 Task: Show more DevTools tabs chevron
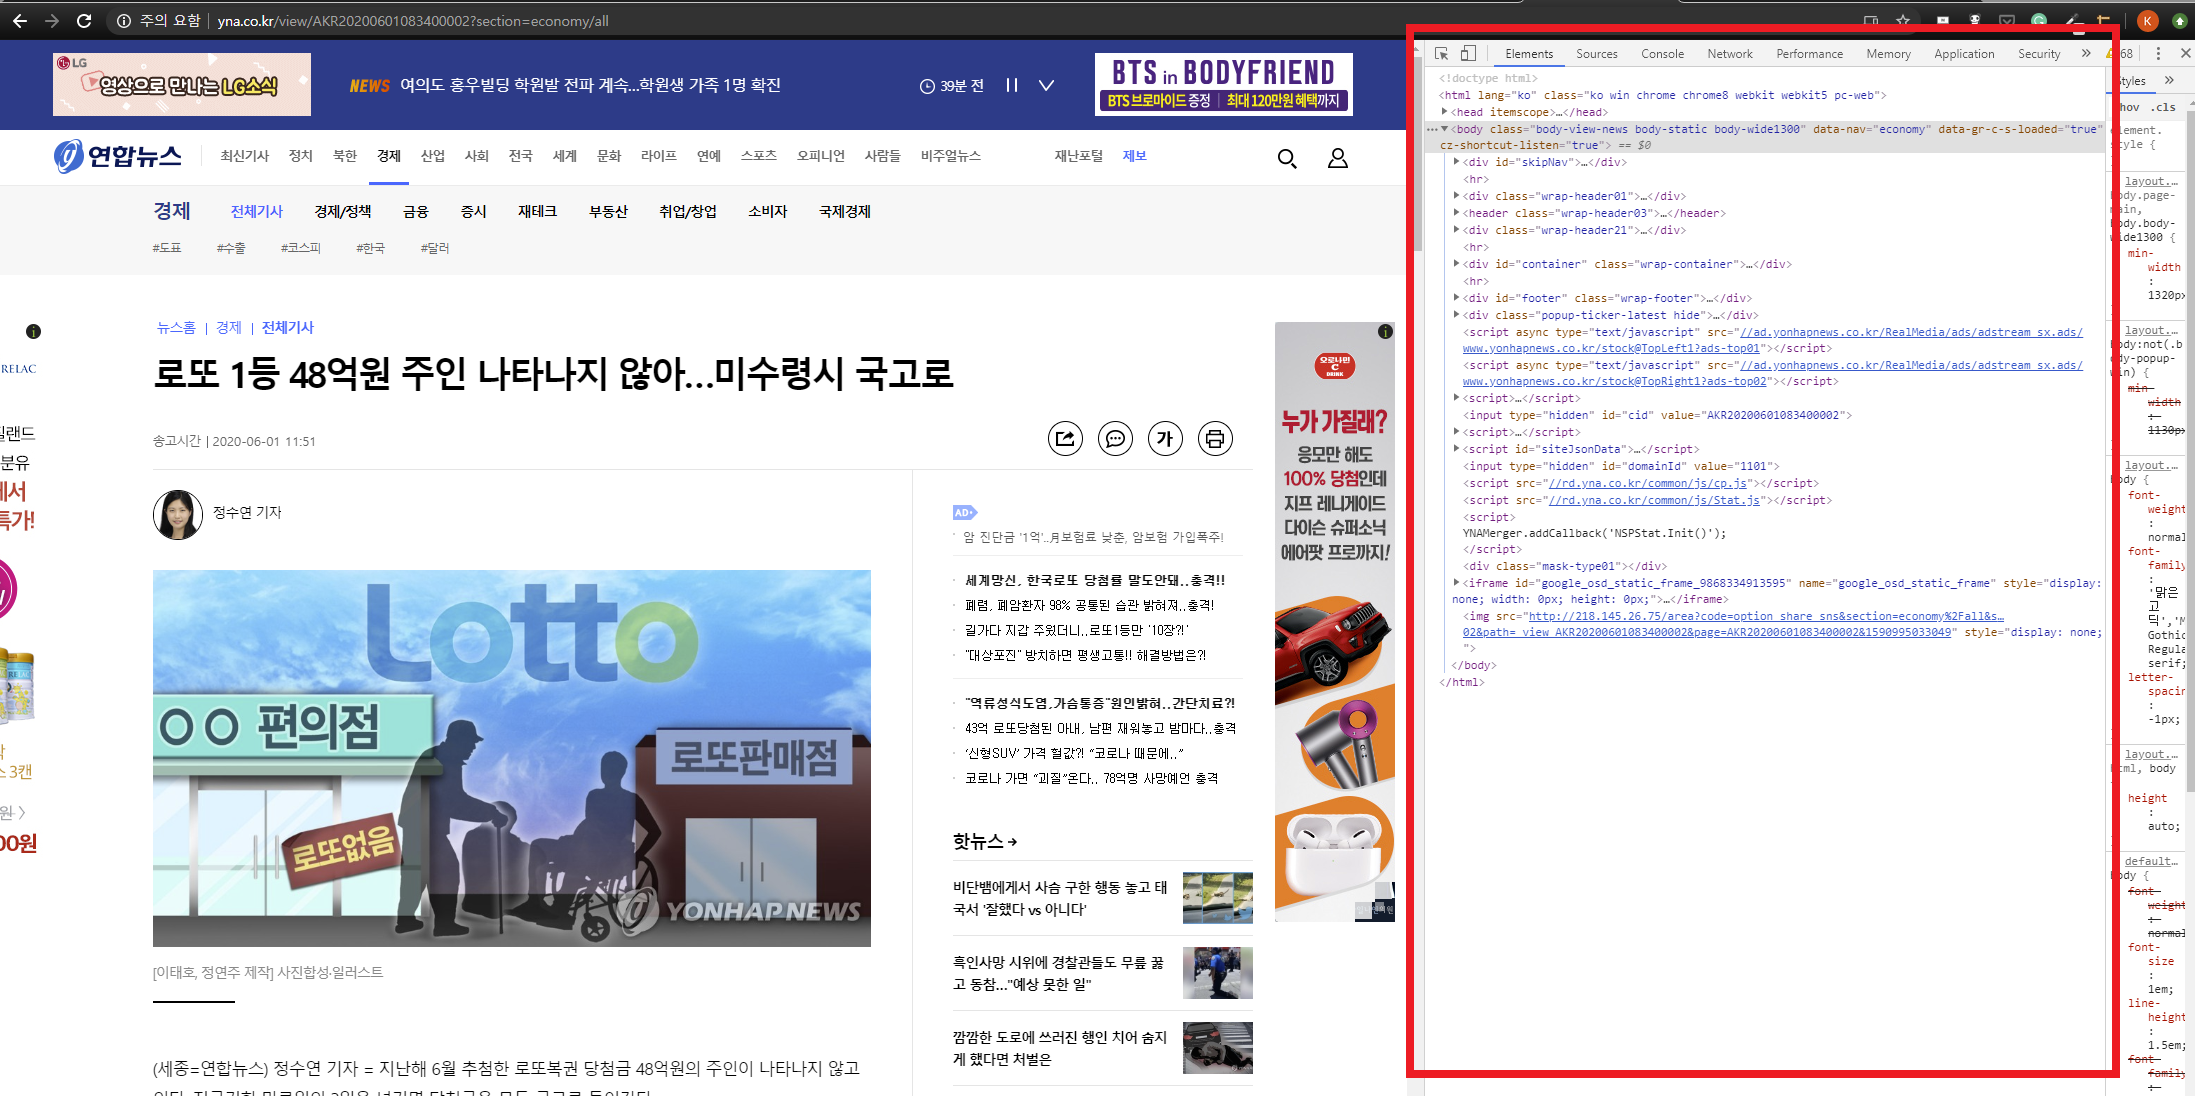(2086, 54)
